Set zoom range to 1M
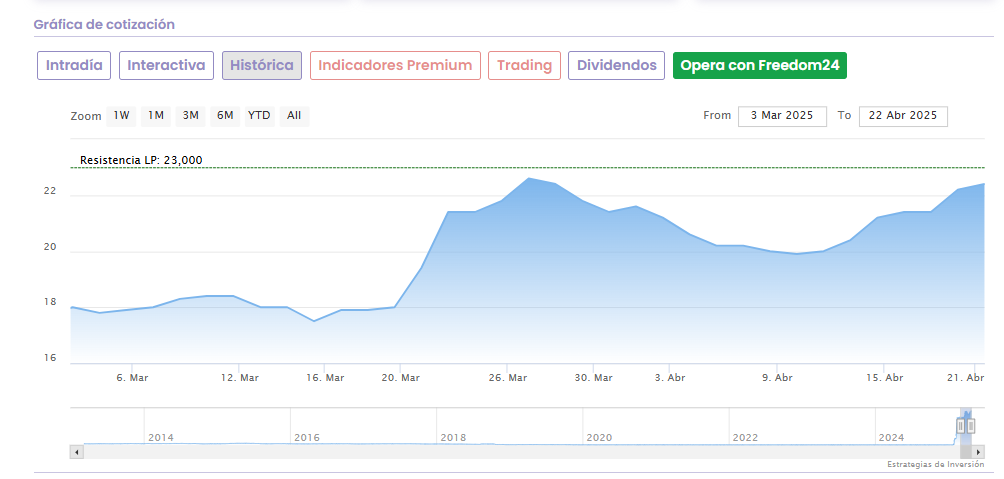This screenshot has height=479, width=1004. pyautogui.click(x=156, y=116)
